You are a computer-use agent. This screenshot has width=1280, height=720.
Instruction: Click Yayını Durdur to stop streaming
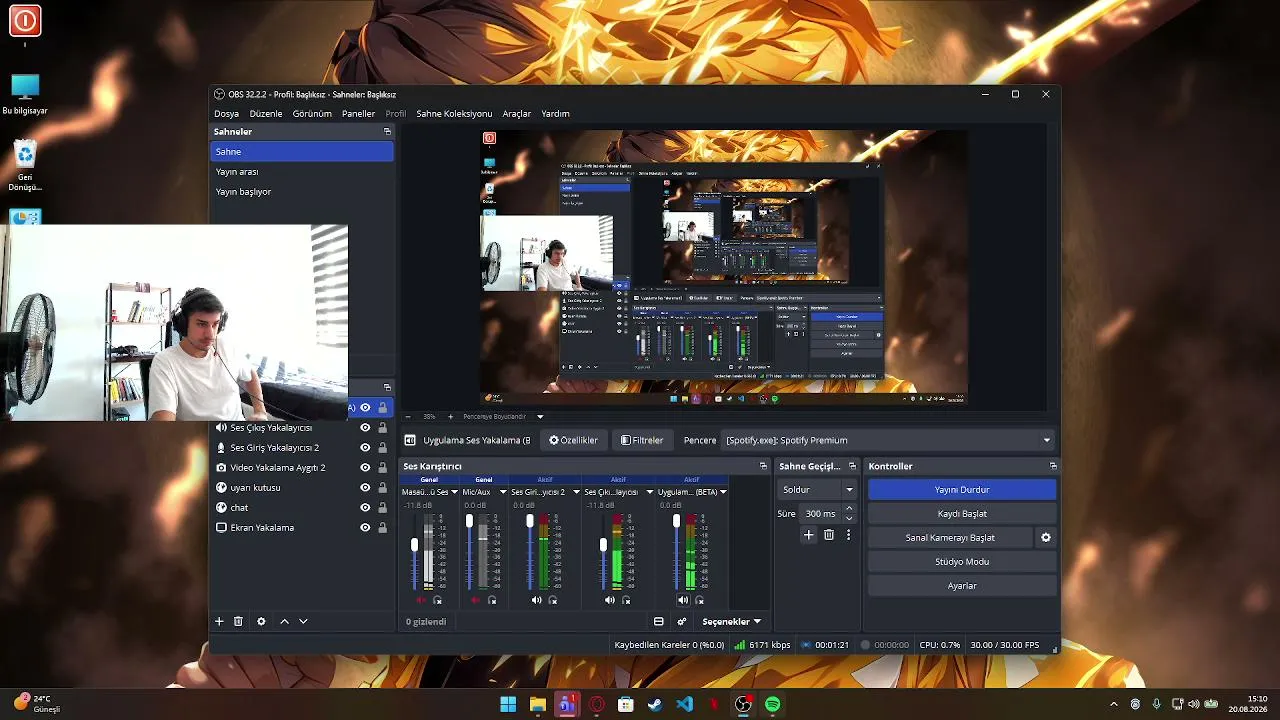[962, 490]
